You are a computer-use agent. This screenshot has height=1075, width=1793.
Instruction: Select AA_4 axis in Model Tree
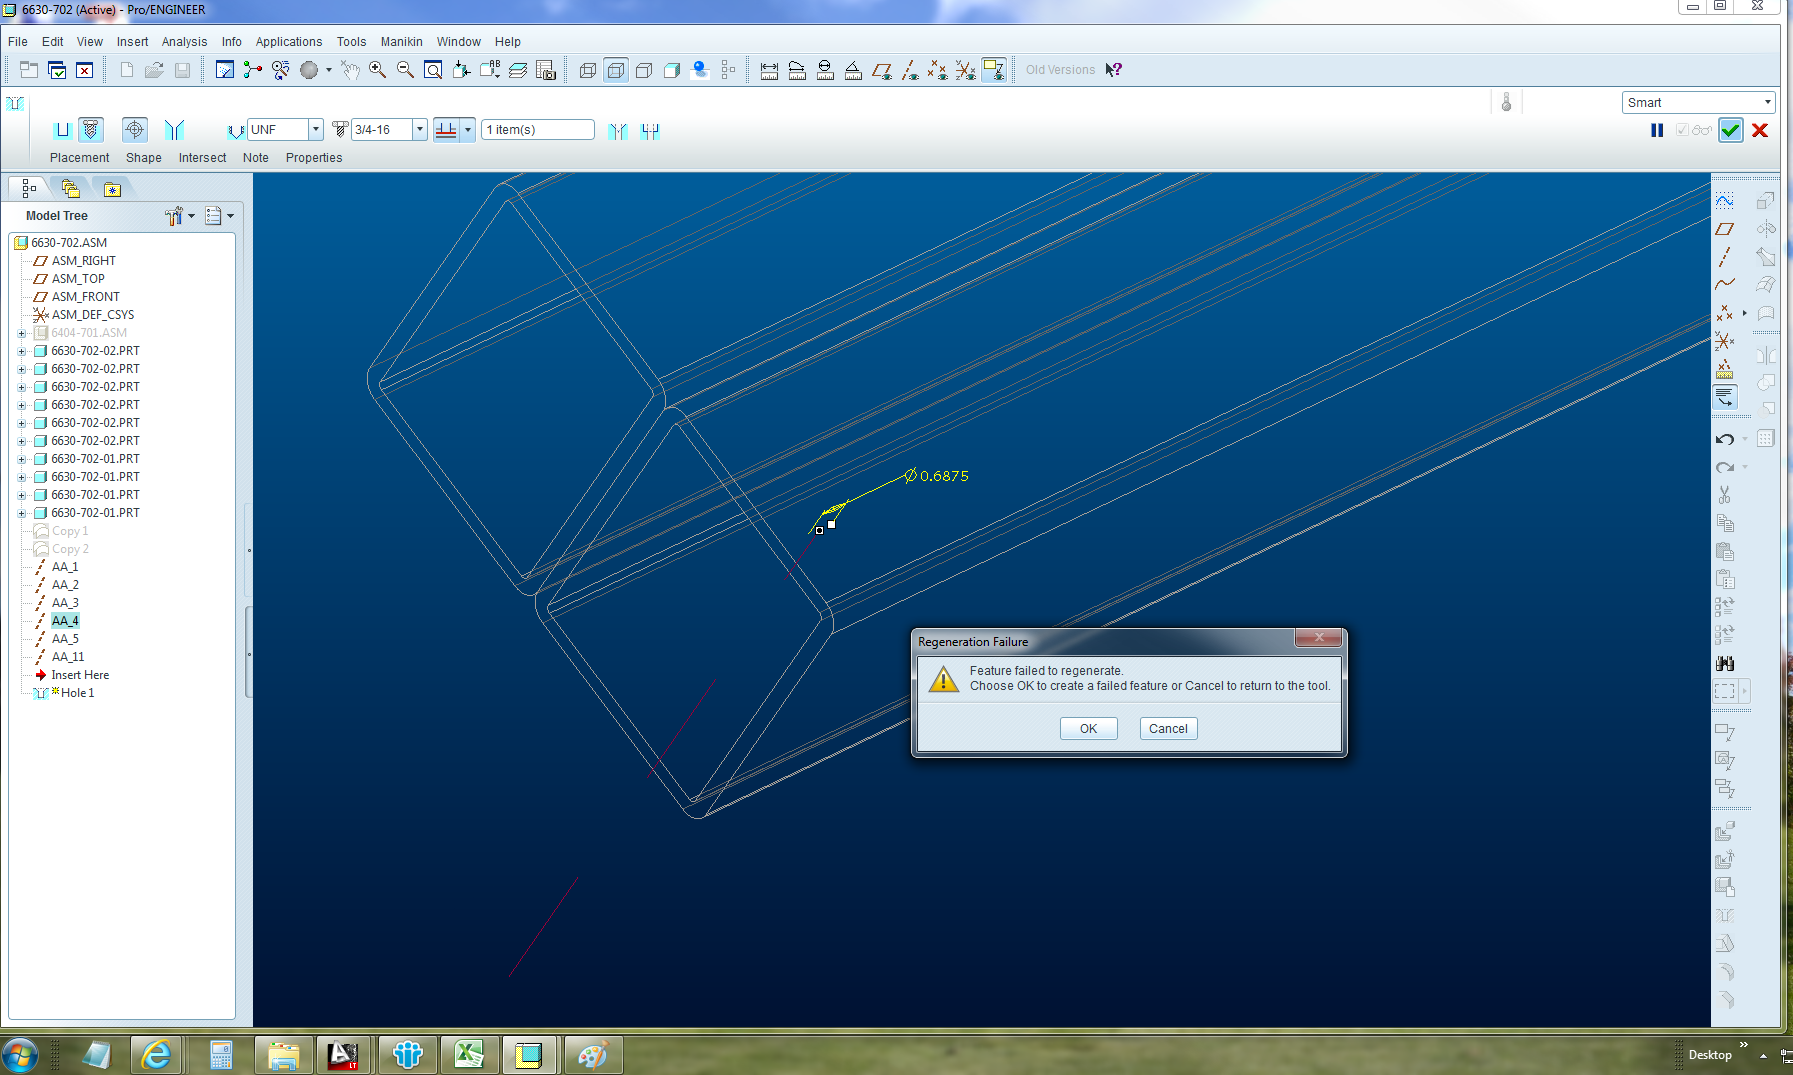[x=65, y=621]
